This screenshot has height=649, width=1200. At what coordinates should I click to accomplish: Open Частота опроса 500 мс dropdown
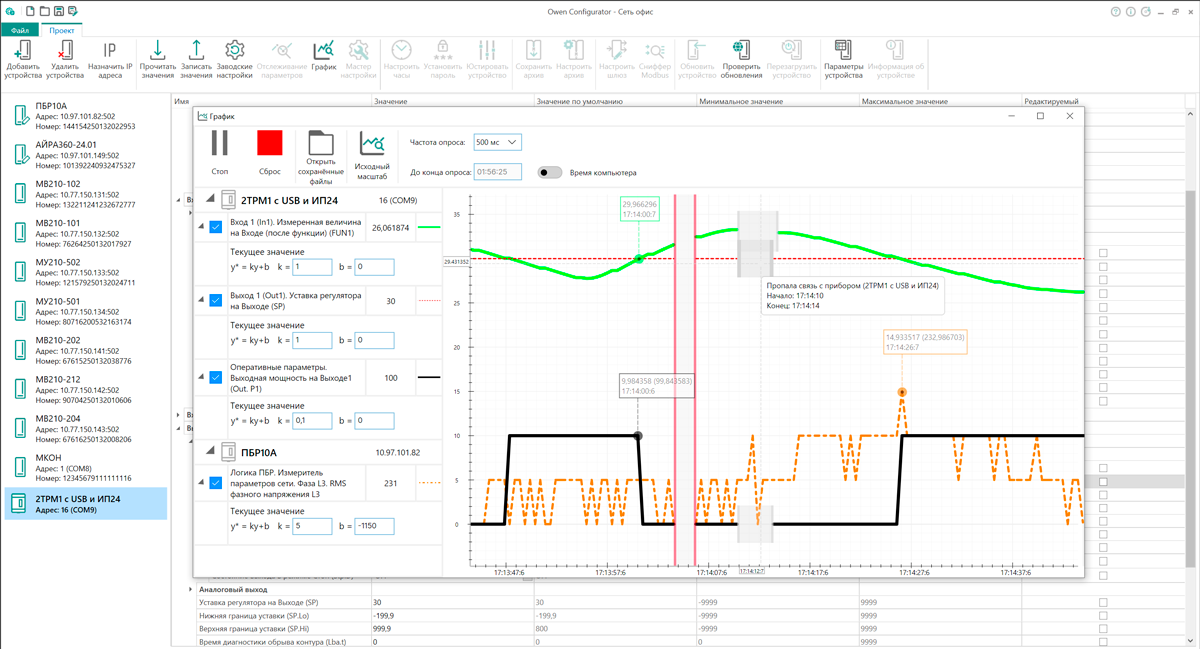[x=497, y=143]
